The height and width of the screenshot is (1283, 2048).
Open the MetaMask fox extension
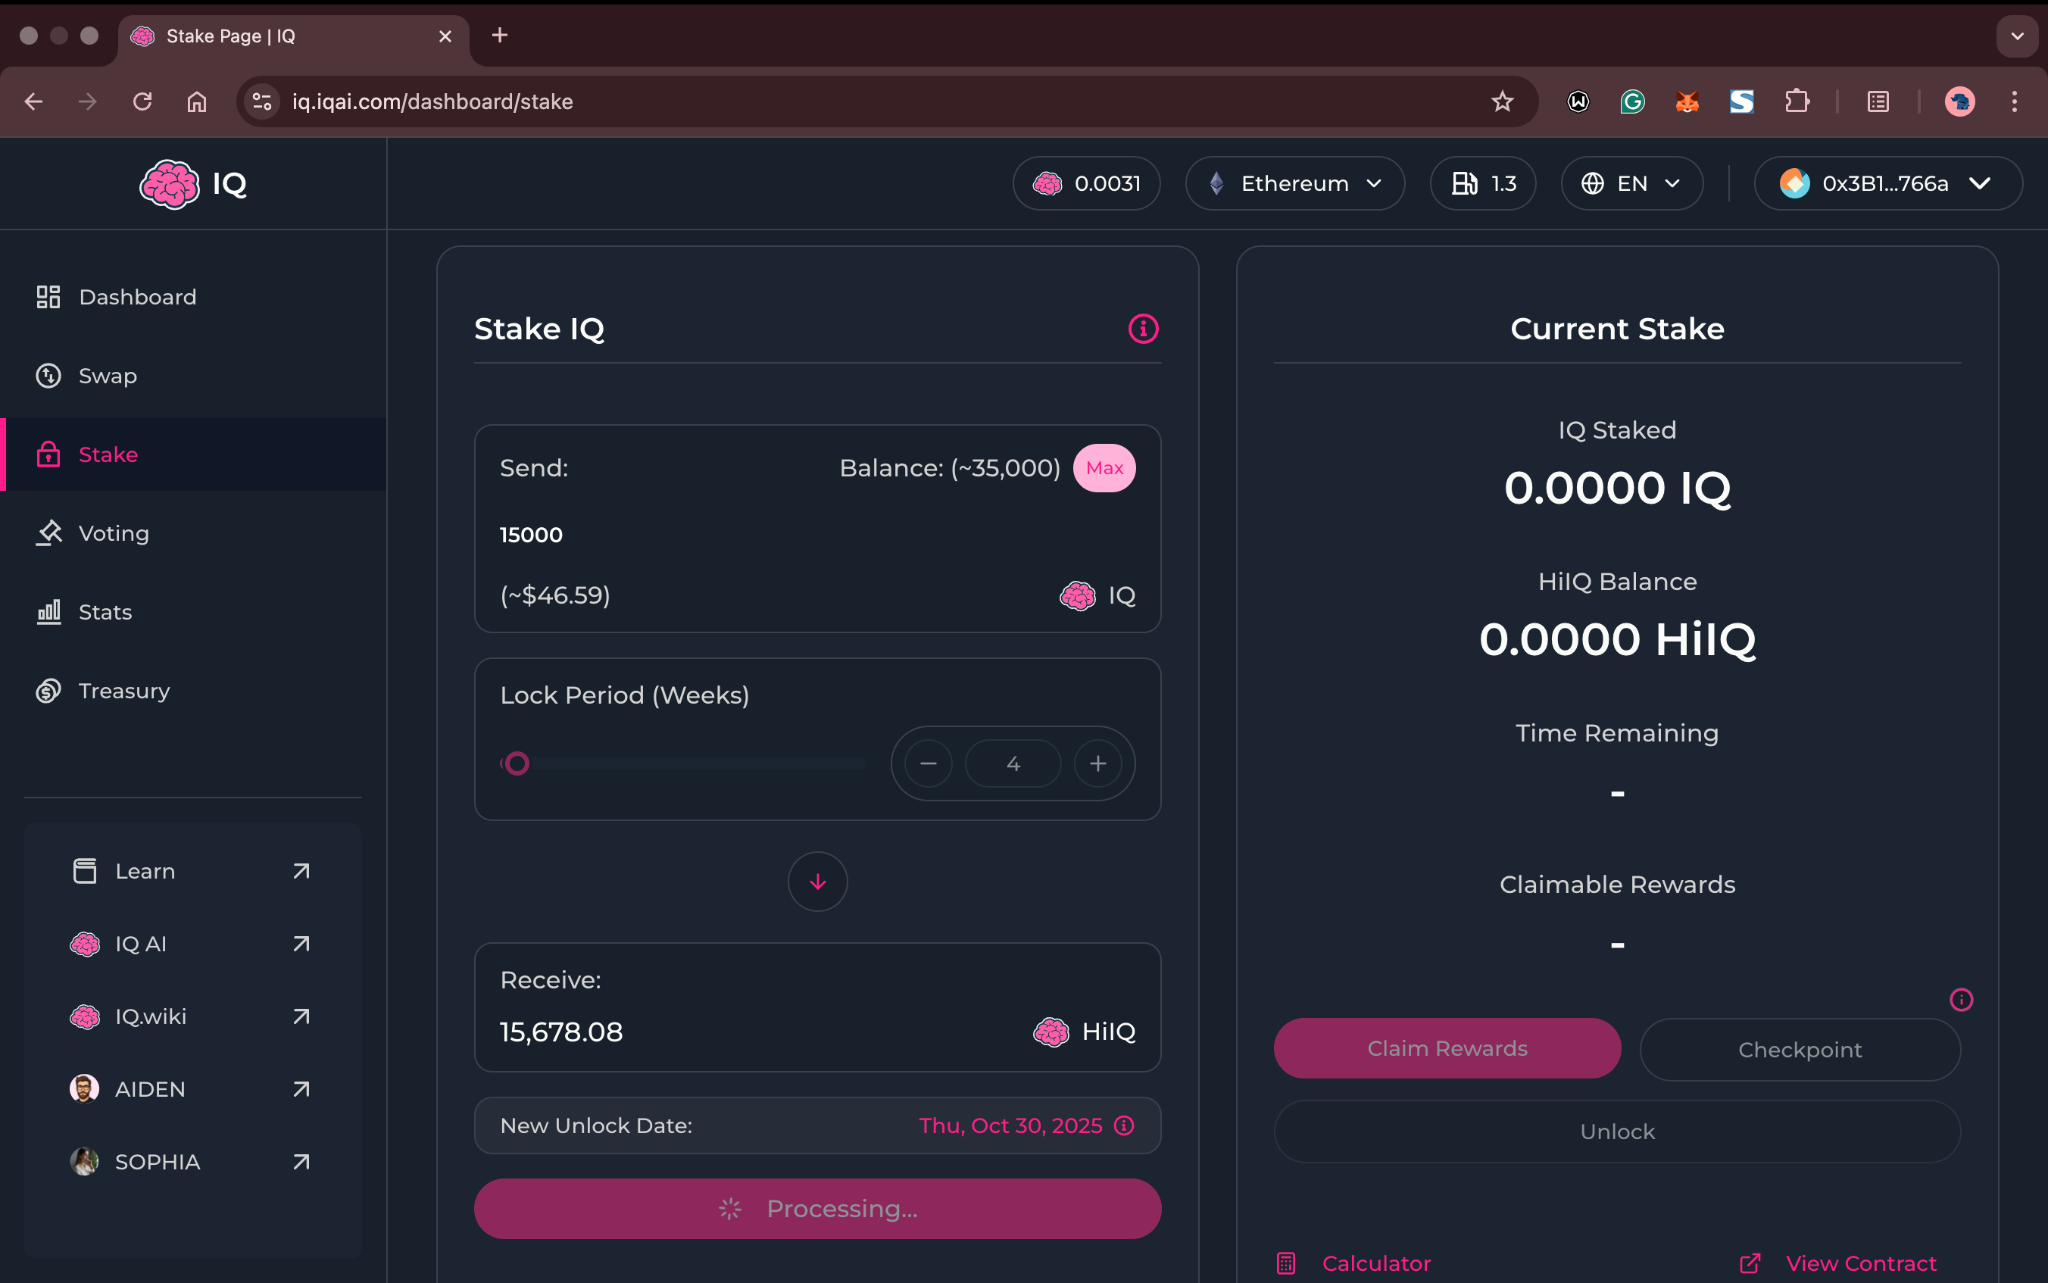(1687, 101)
